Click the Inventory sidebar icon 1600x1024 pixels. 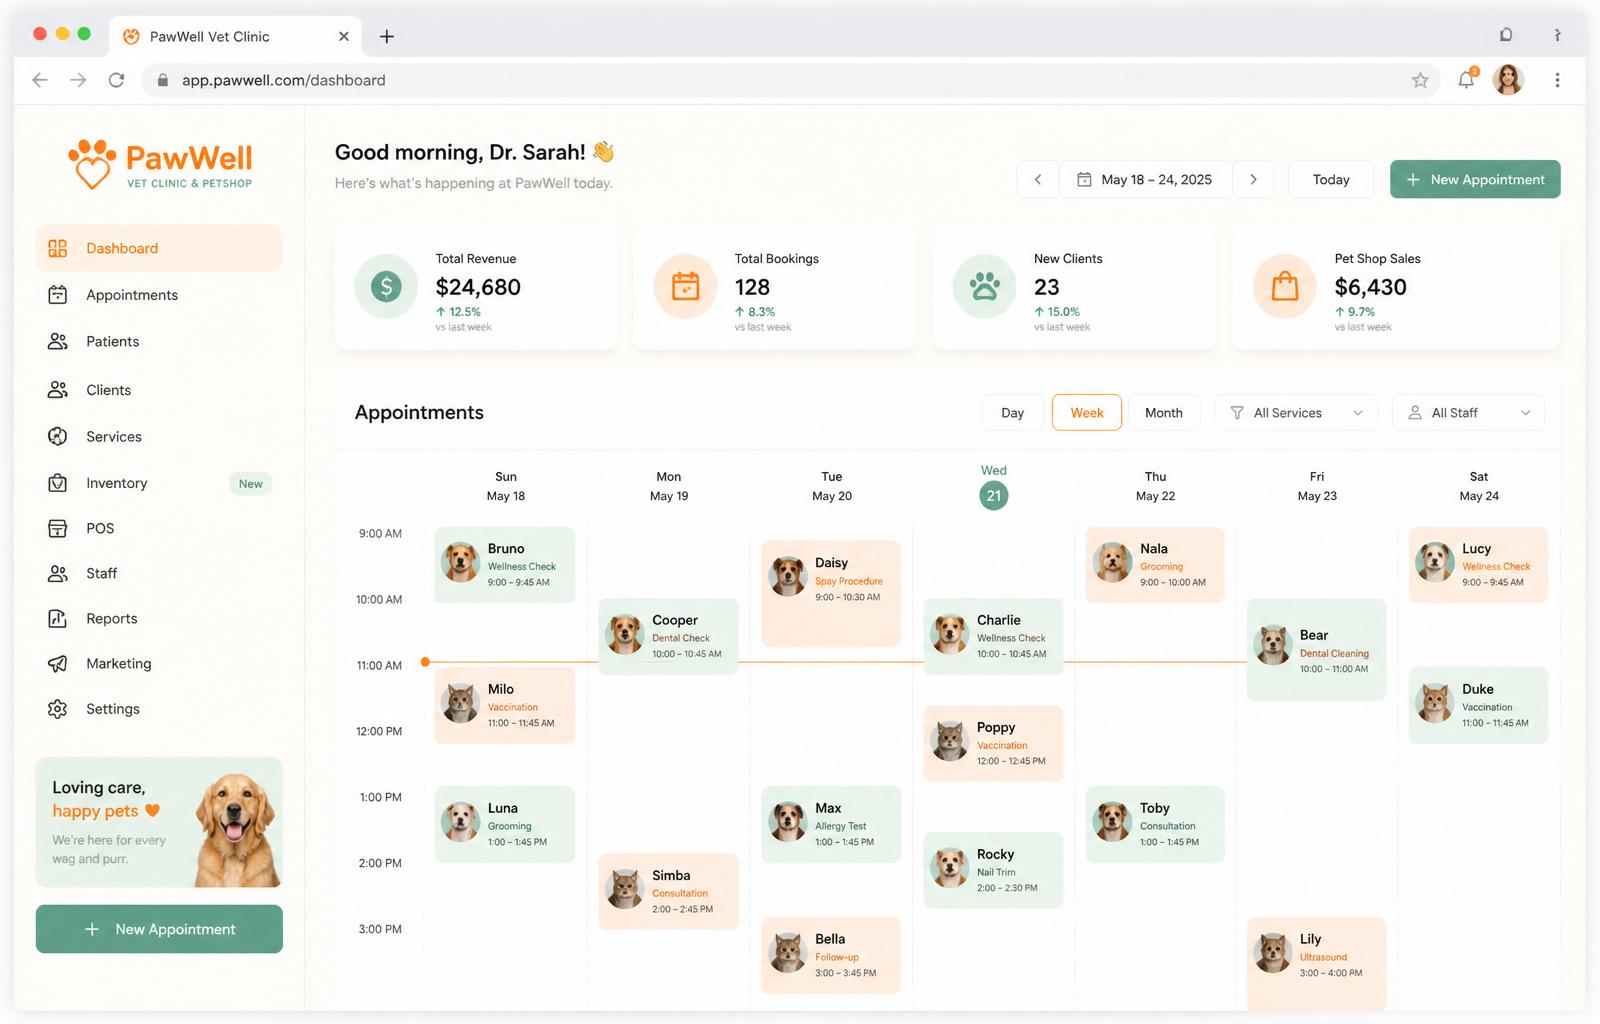58,483
